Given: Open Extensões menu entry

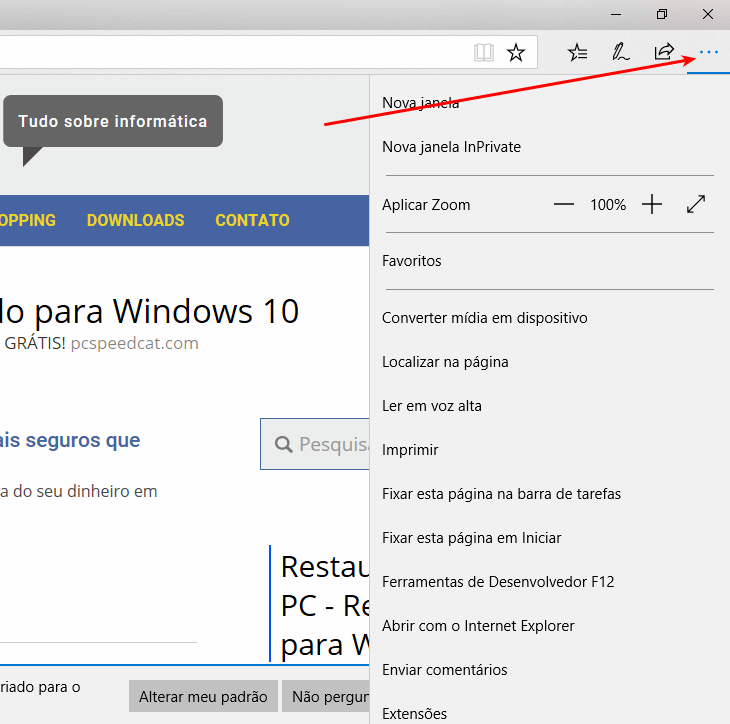Looking at the screenshot, I should (x=414, y=713).
